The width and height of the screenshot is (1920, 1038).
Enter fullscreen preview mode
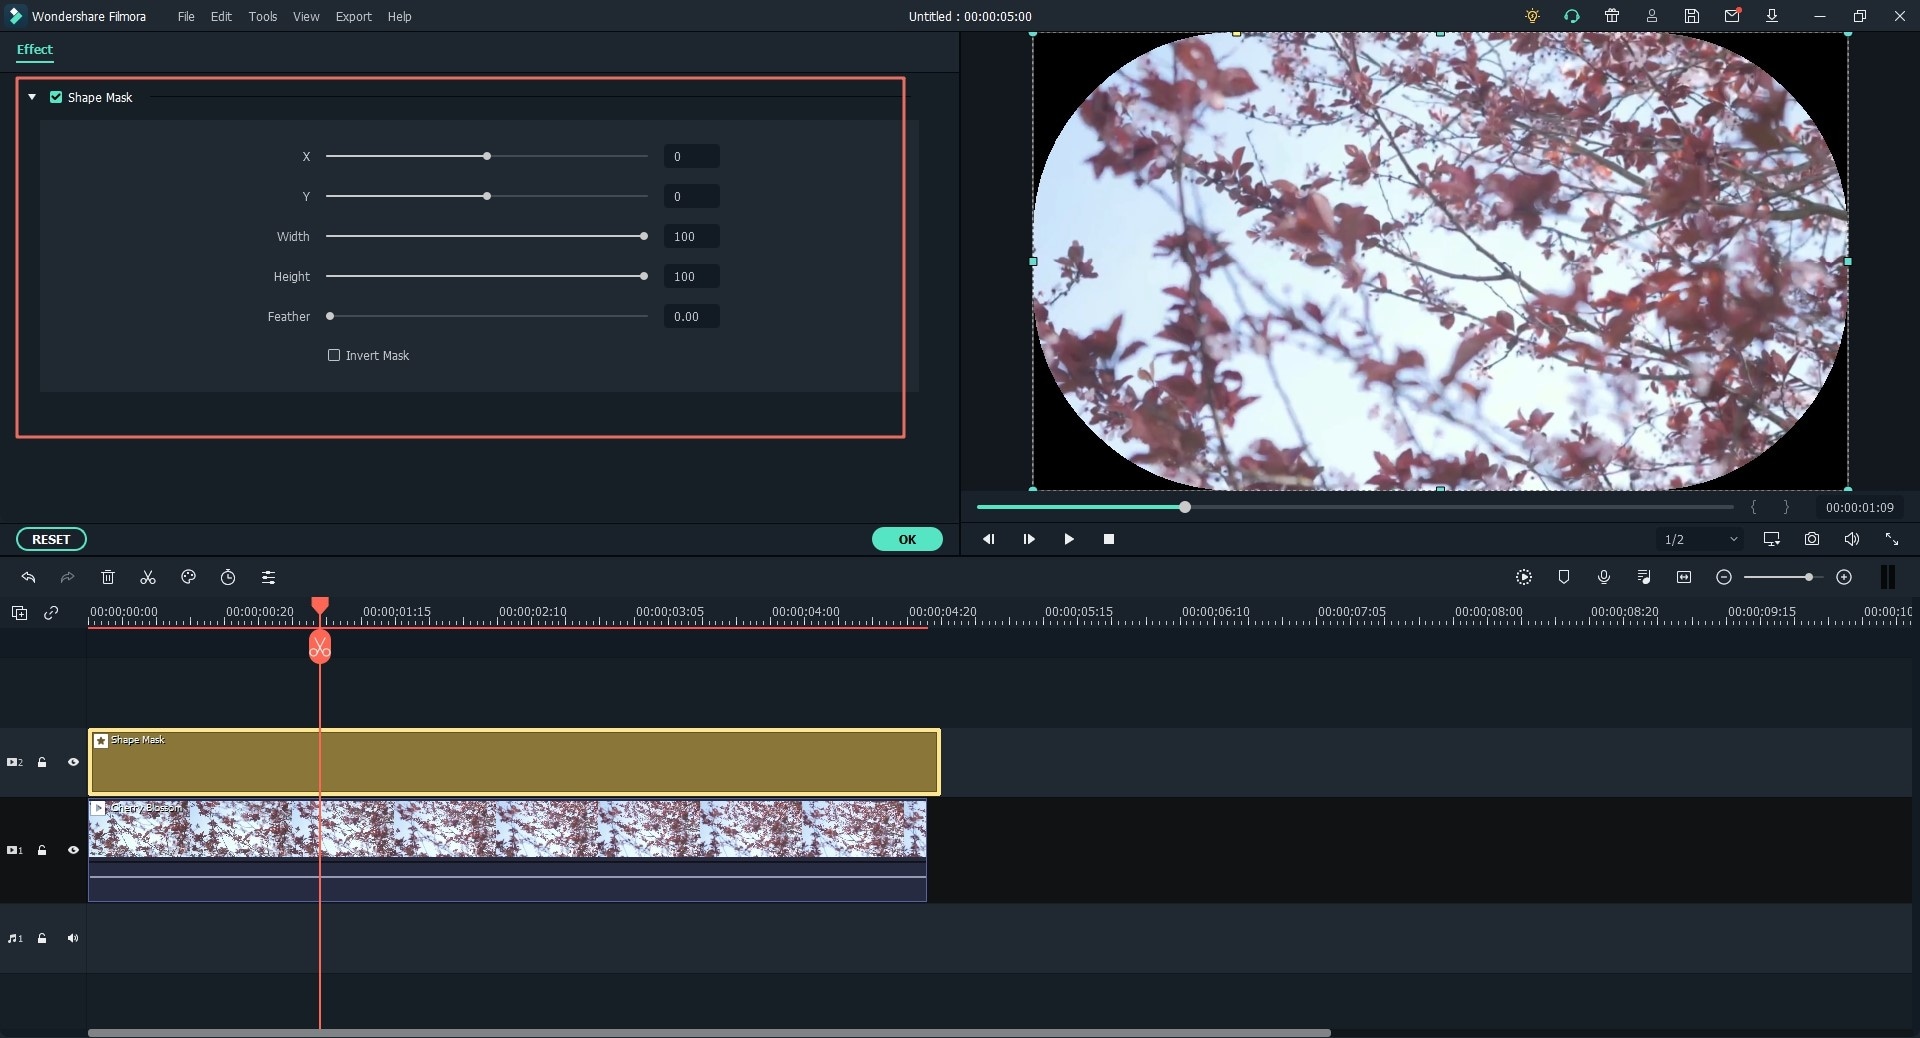1892,539
